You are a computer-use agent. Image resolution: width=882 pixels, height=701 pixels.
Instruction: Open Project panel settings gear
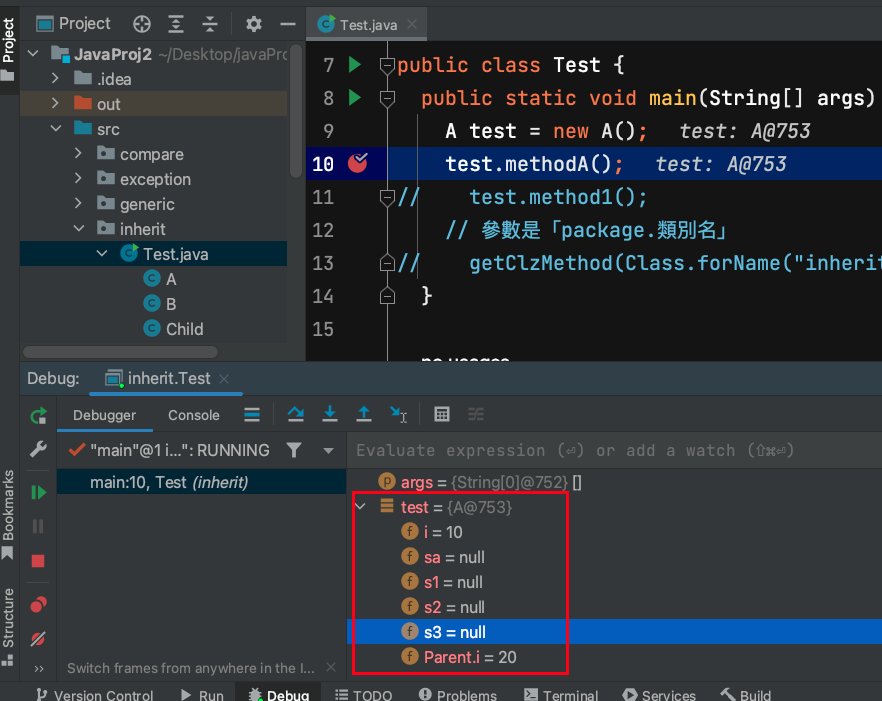(254, 24)
